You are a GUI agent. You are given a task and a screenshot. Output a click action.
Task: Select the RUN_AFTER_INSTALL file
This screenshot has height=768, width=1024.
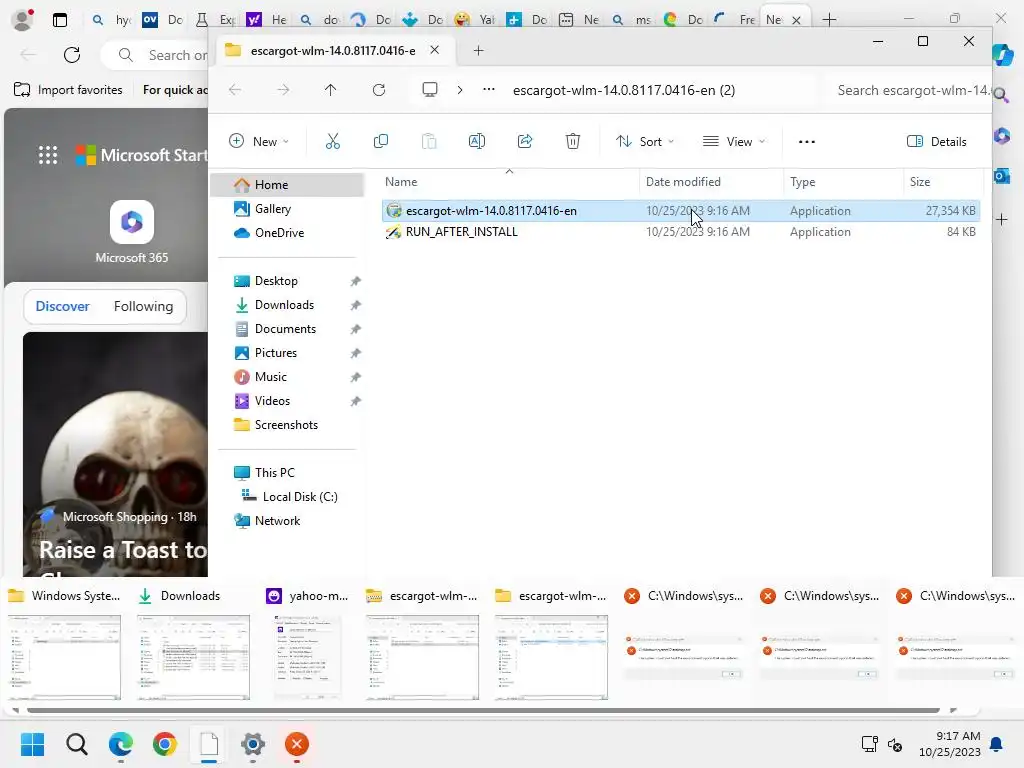680,232
